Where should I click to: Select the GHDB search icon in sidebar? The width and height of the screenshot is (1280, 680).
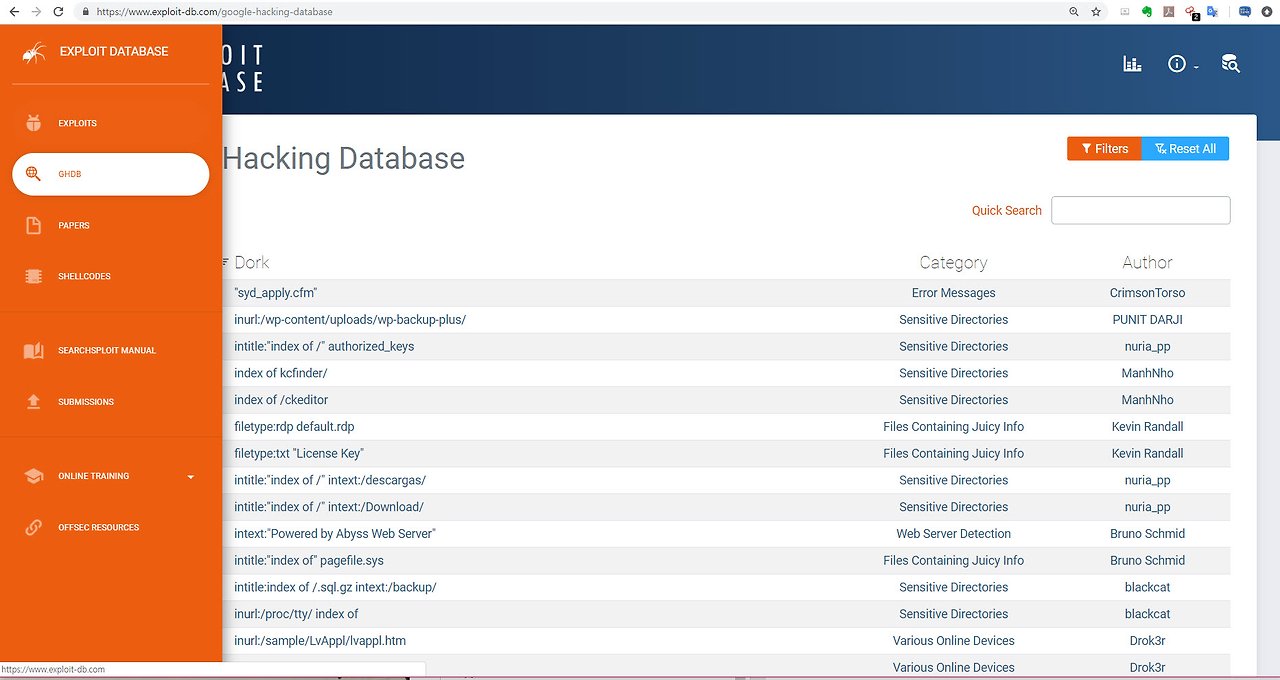click(34, 174)
